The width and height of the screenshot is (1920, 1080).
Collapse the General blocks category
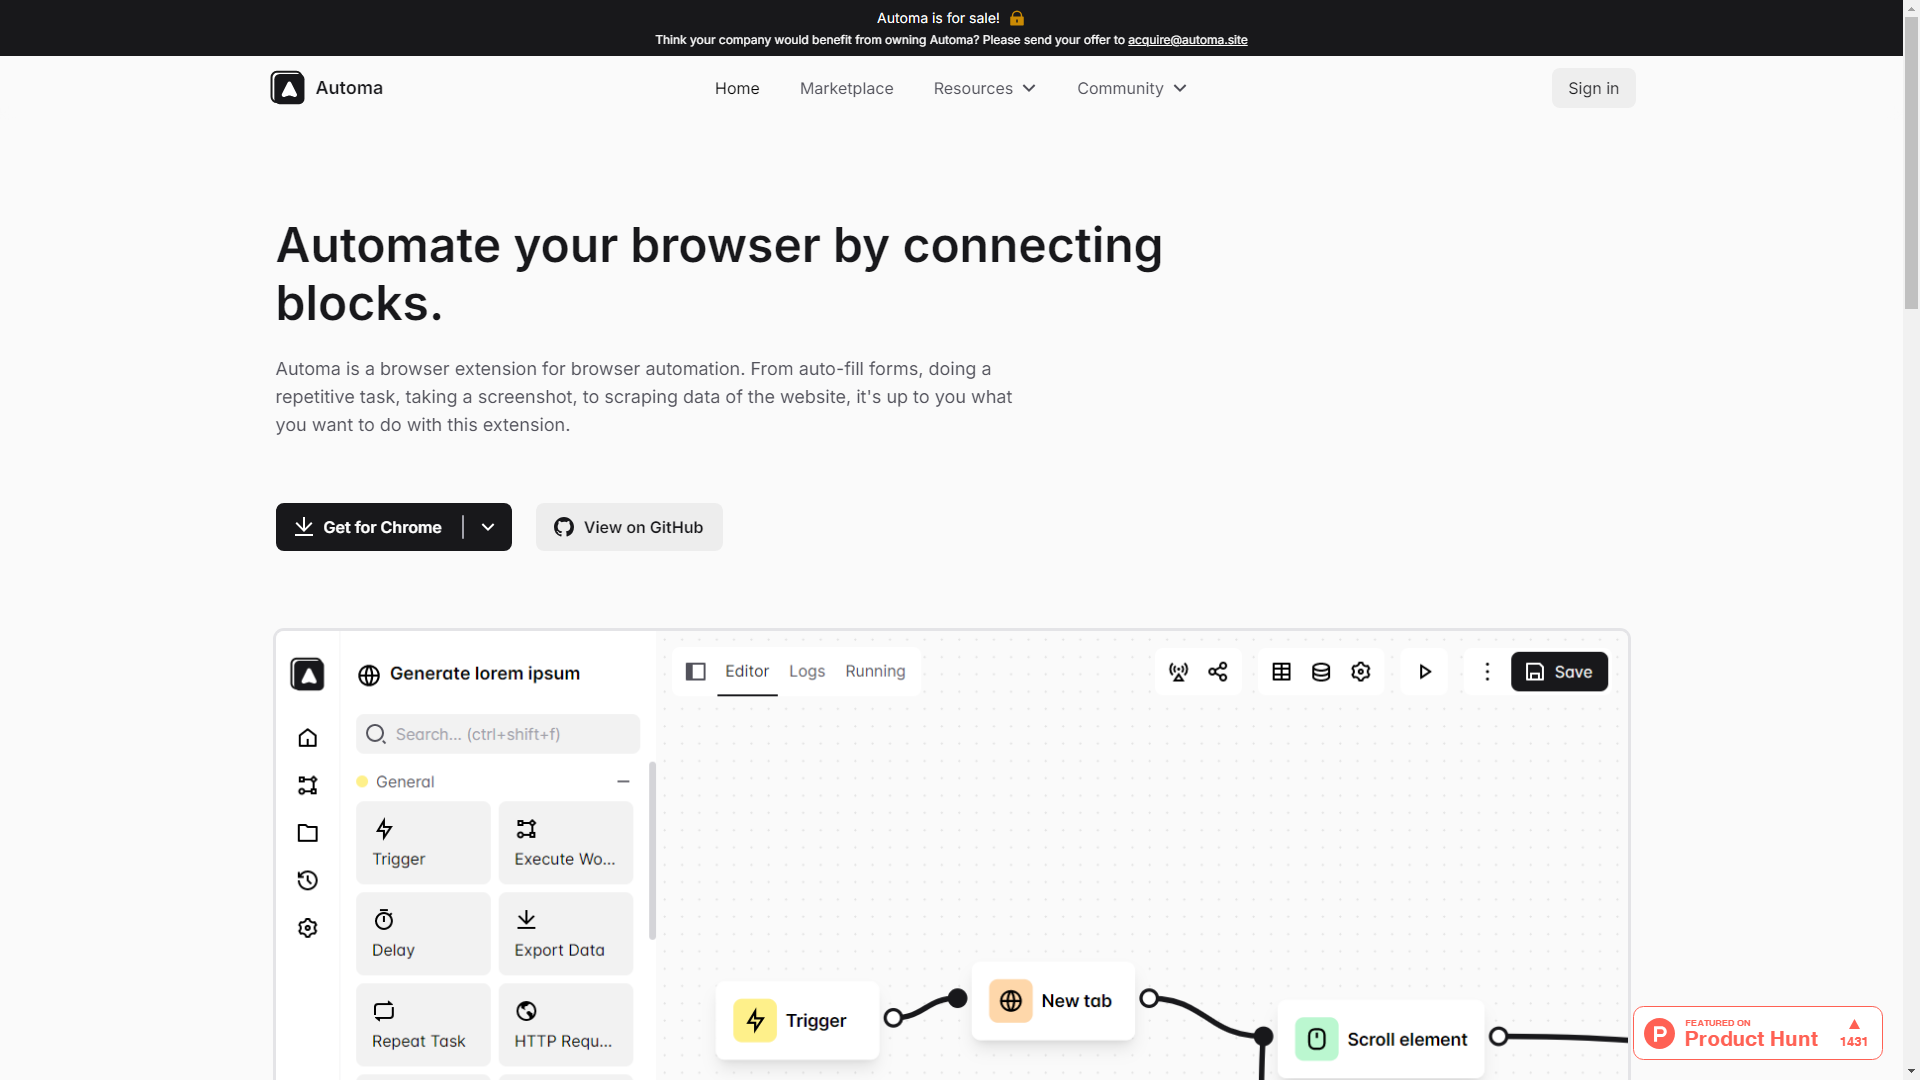[623, 782]
